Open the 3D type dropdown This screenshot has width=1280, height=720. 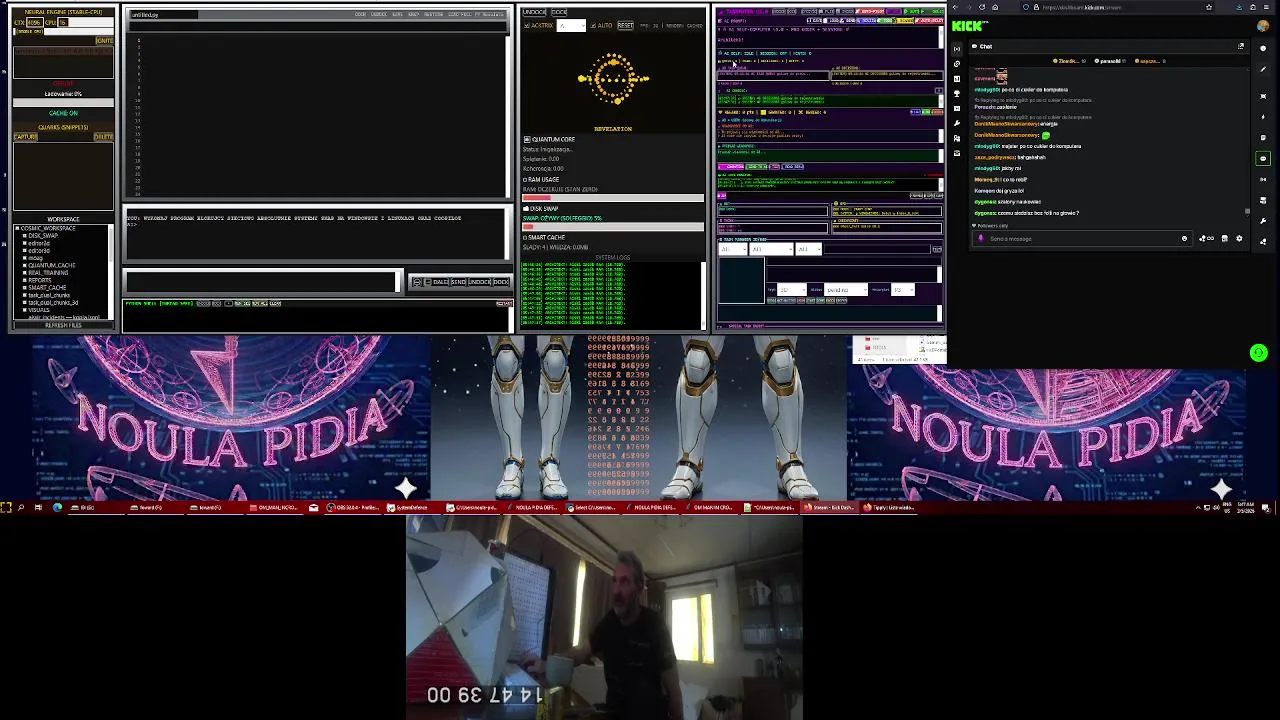pos(792,290)
